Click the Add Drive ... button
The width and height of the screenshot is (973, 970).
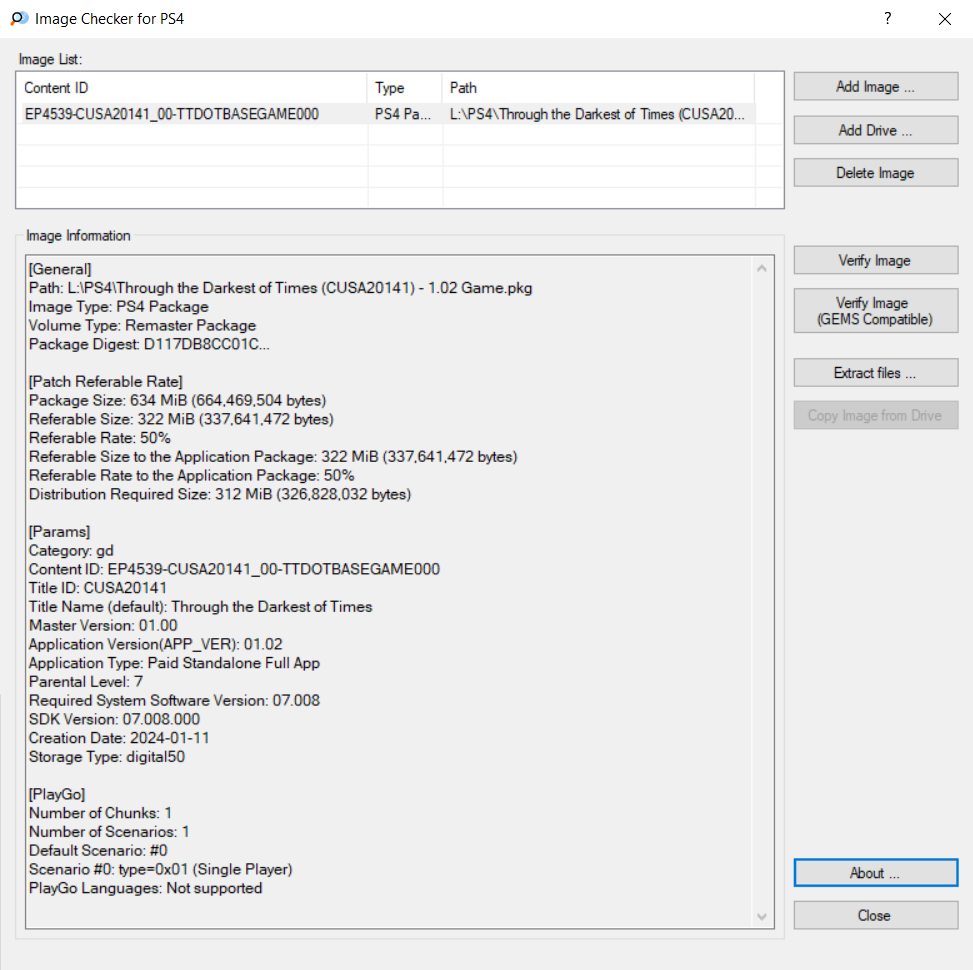pos(876,130)
